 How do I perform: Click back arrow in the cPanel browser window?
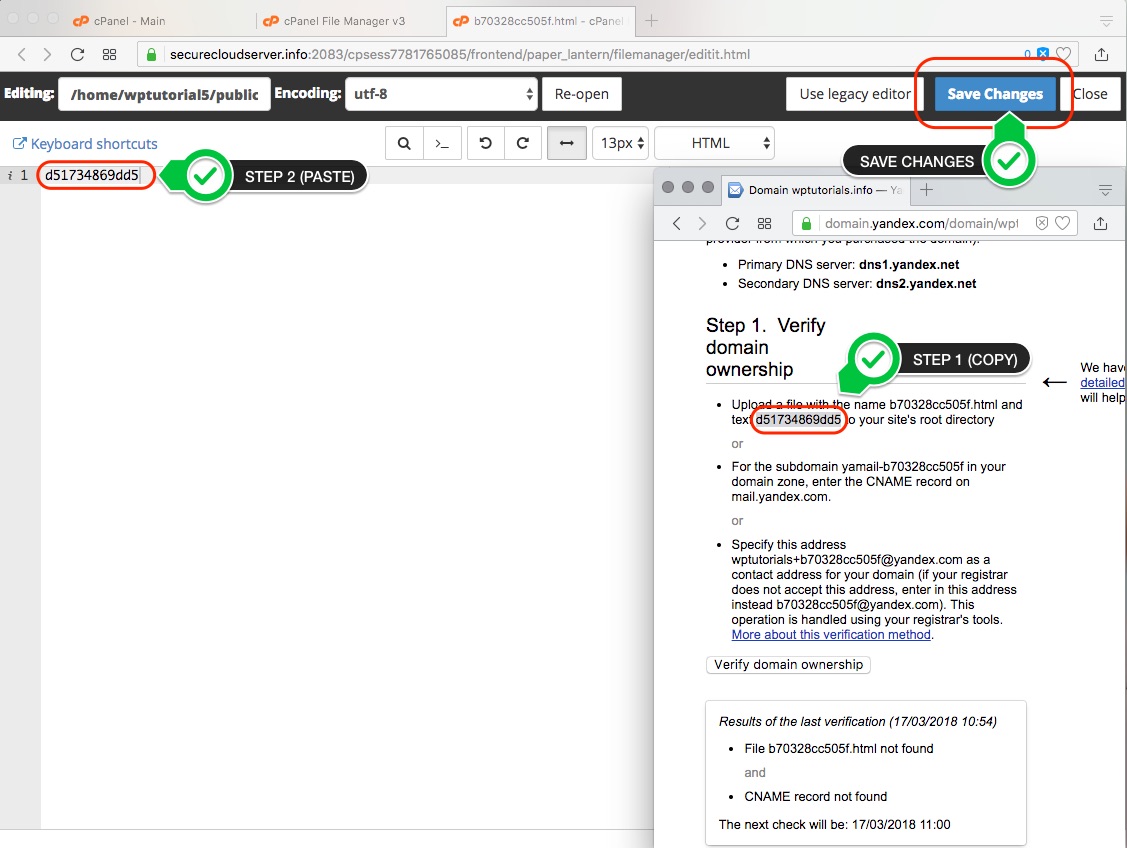click(x=22, y=54)
